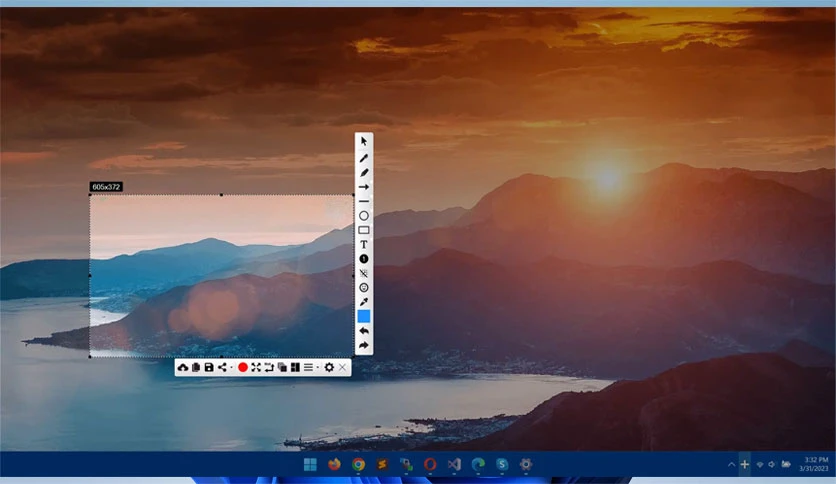Open the small dropdown beside share icon
This screenshot has width=836, height=484.
coord(231,368)
